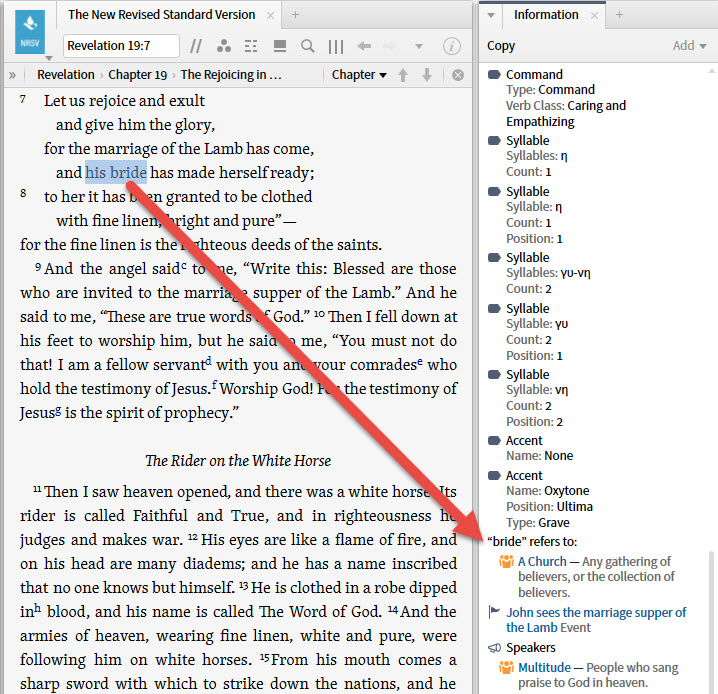Open the Multitude speaker link
Image resolution: width=718 pixels, height=694 pixels.
(544, 667)
